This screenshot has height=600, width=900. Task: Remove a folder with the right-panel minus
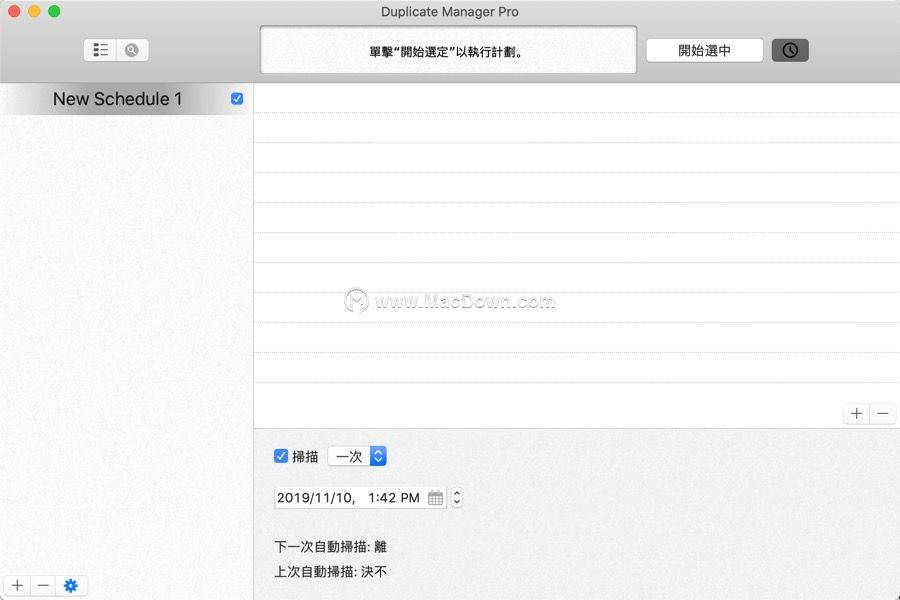coord(883,413)
